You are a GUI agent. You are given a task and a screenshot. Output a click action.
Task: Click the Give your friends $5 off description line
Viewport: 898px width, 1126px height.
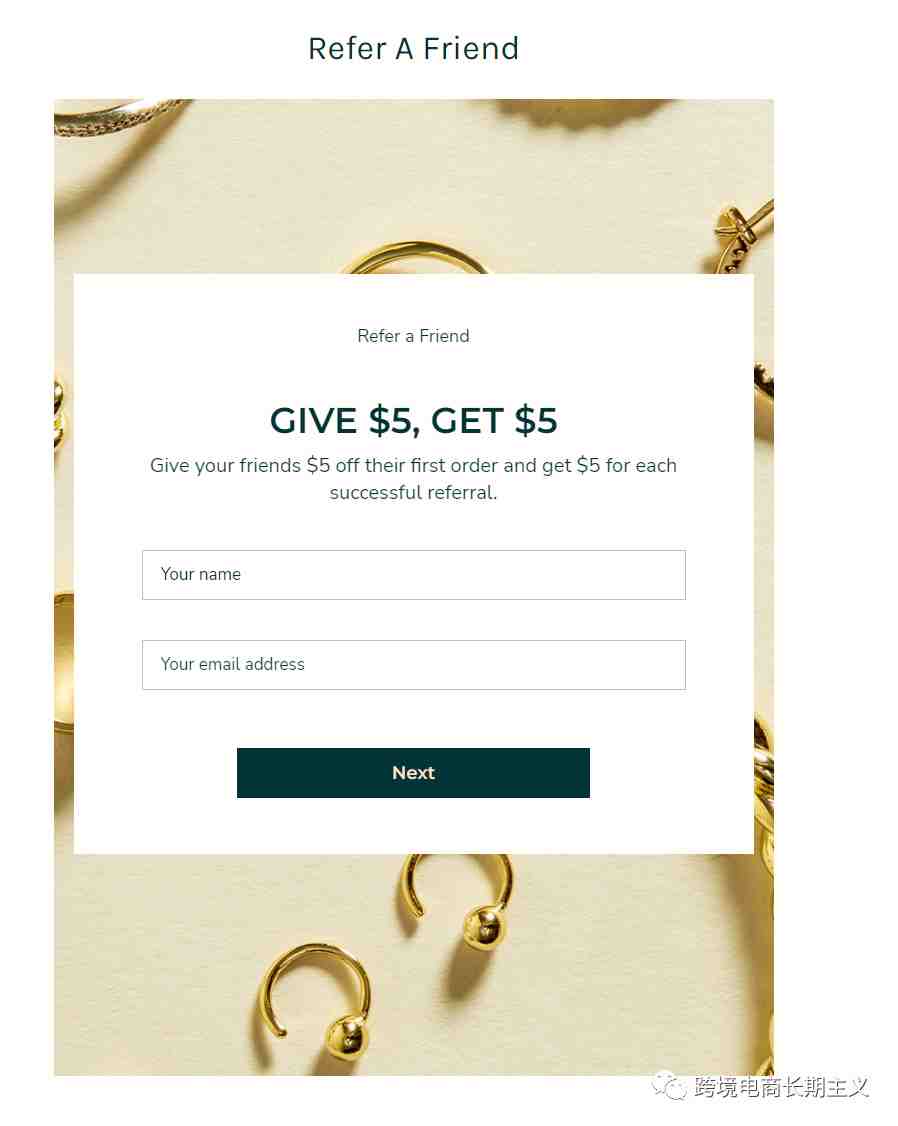point(413,465)
